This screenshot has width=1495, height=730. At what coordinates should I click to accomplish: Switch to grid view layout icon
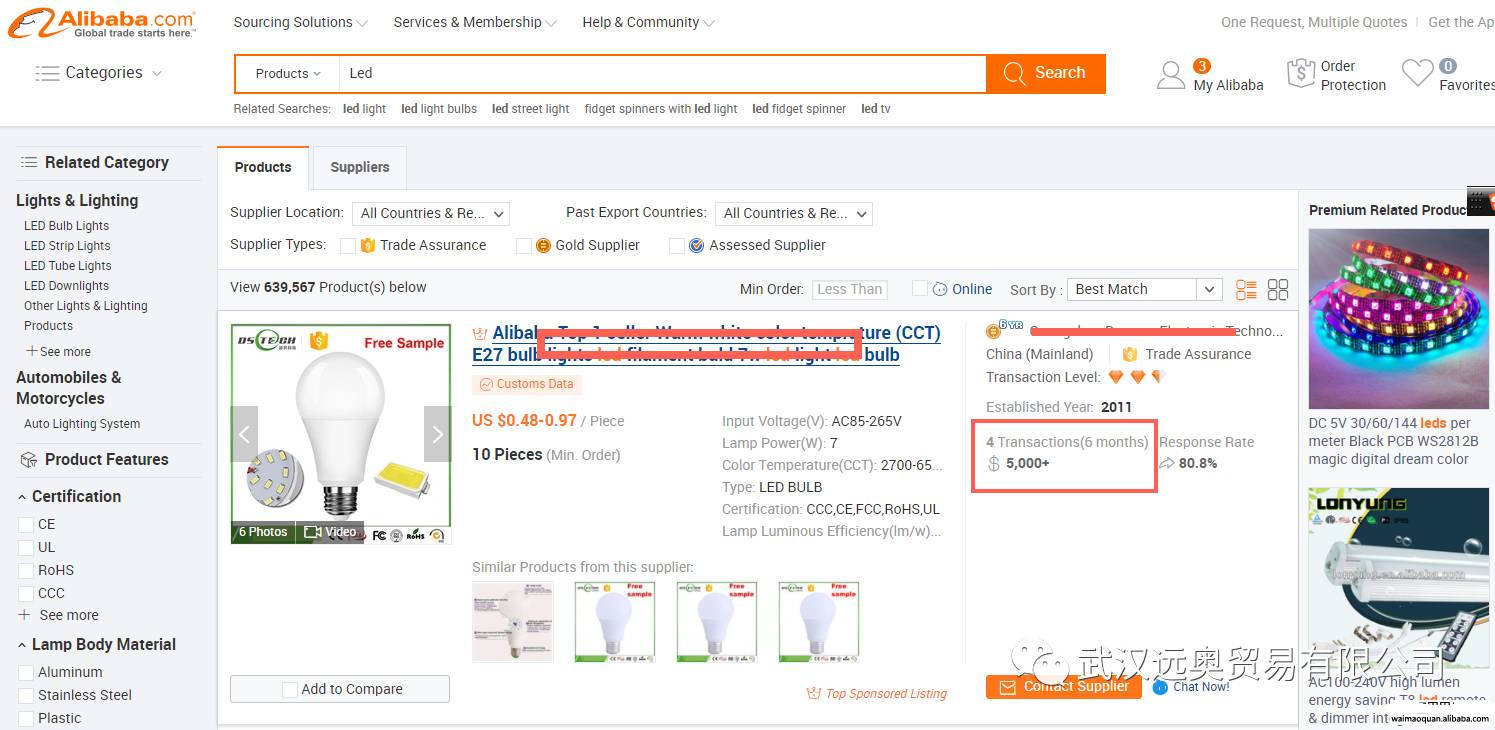coord(1278,290)
